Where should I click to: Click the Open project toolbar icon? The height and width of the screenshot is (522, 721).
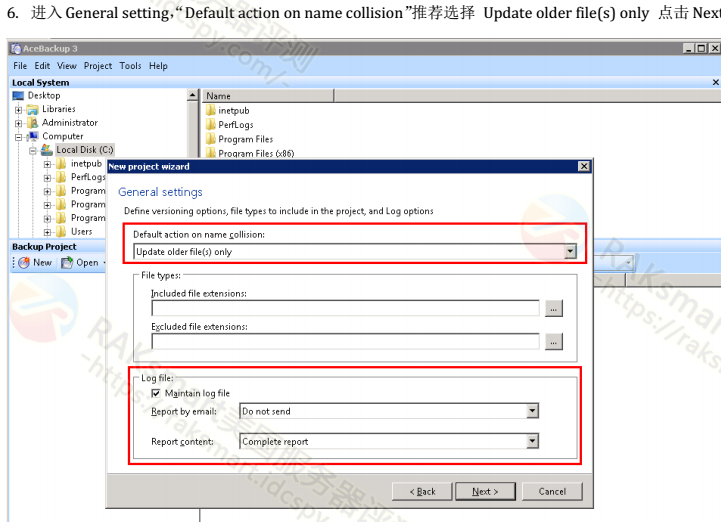67,263
